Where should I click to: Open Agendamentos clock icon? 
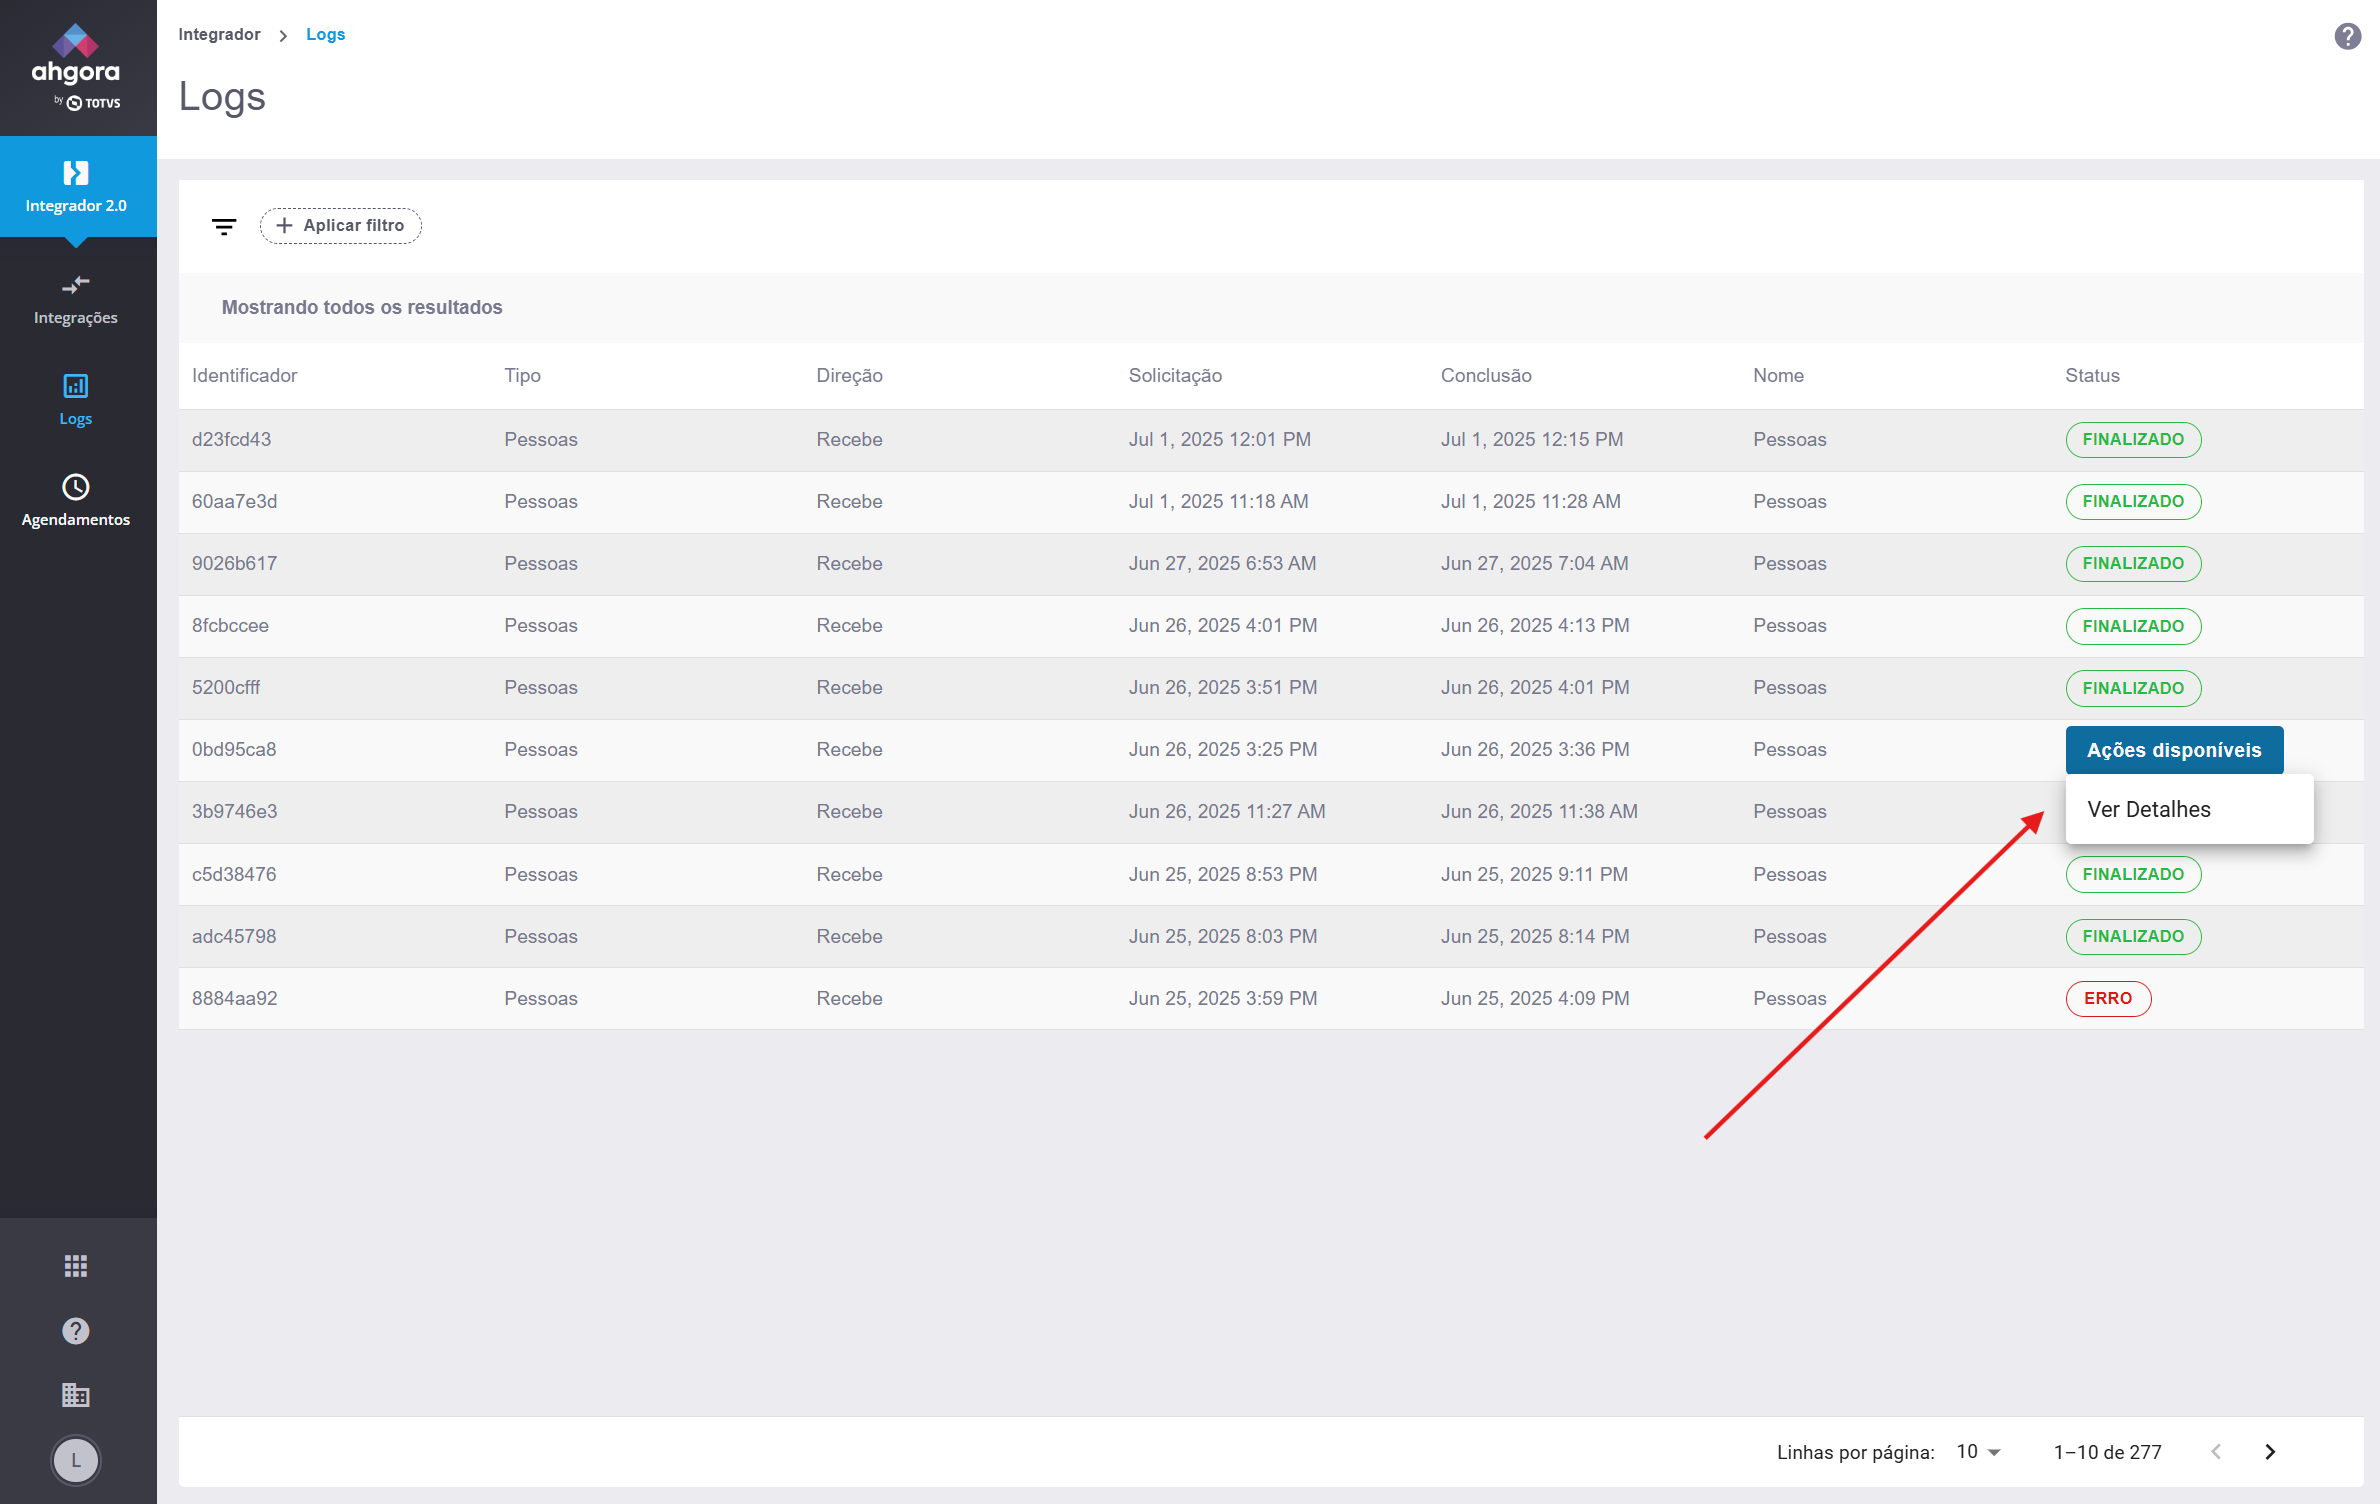coord(76,487)
